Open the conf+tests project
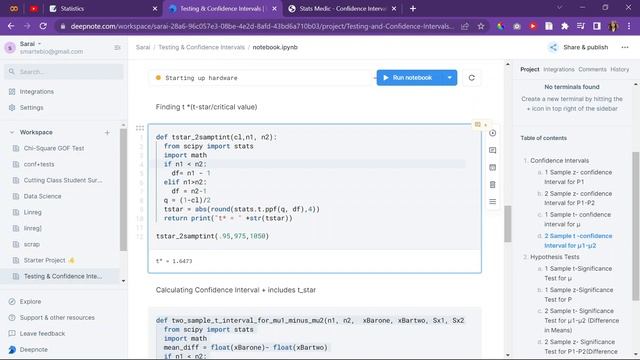 pyautogui.click(x=39, y=164)
